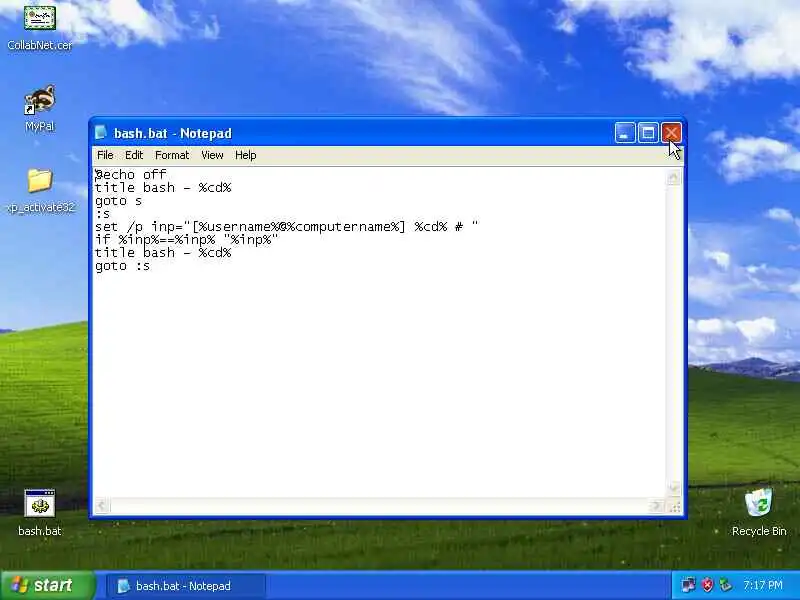
Task: Click the network computers tray icon
Action: coord(688,585)
